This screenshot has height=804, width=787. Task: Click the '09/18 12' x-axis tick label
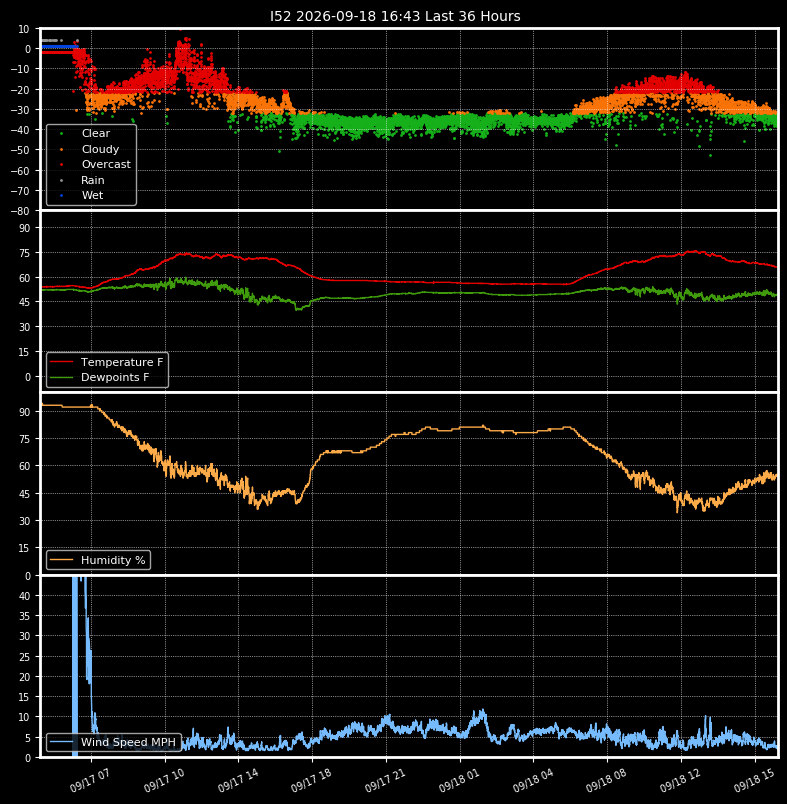679,781
